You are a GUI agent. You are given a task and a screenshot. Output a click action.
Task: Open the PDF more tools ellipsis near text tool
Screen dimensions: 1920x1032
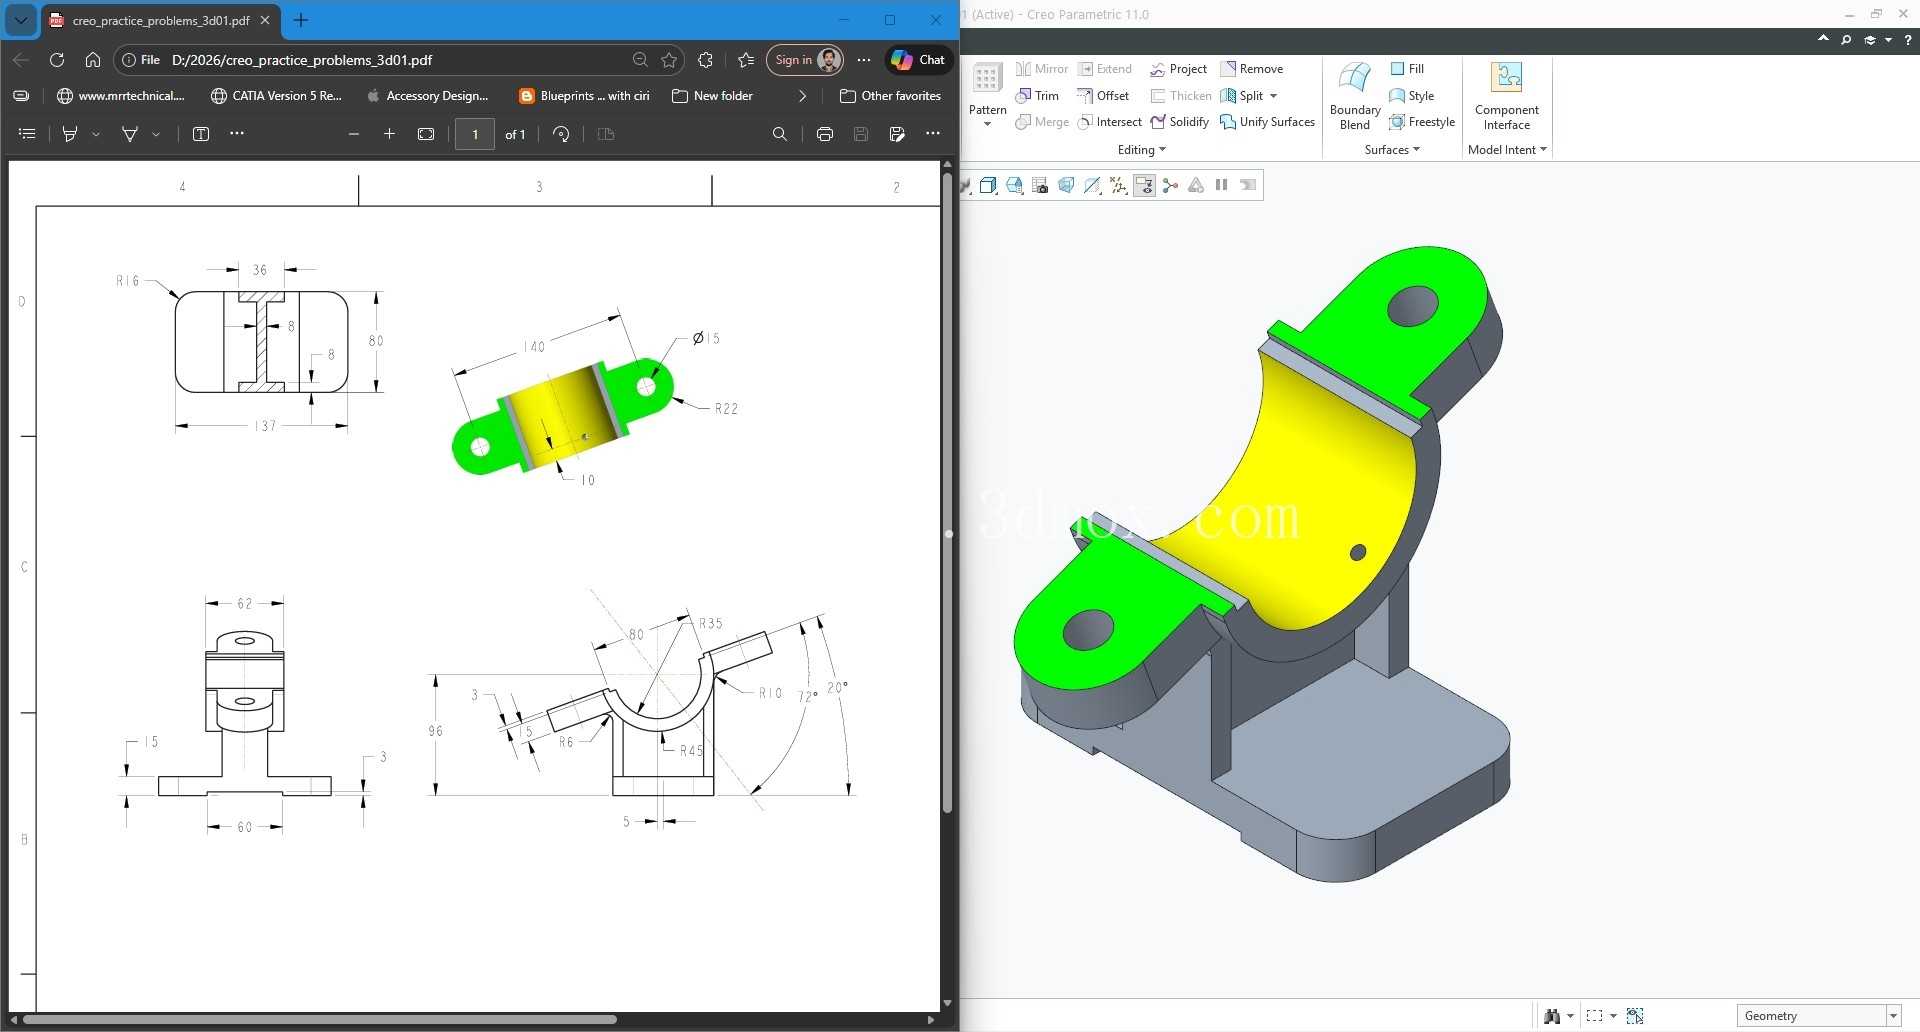[237, 134]
